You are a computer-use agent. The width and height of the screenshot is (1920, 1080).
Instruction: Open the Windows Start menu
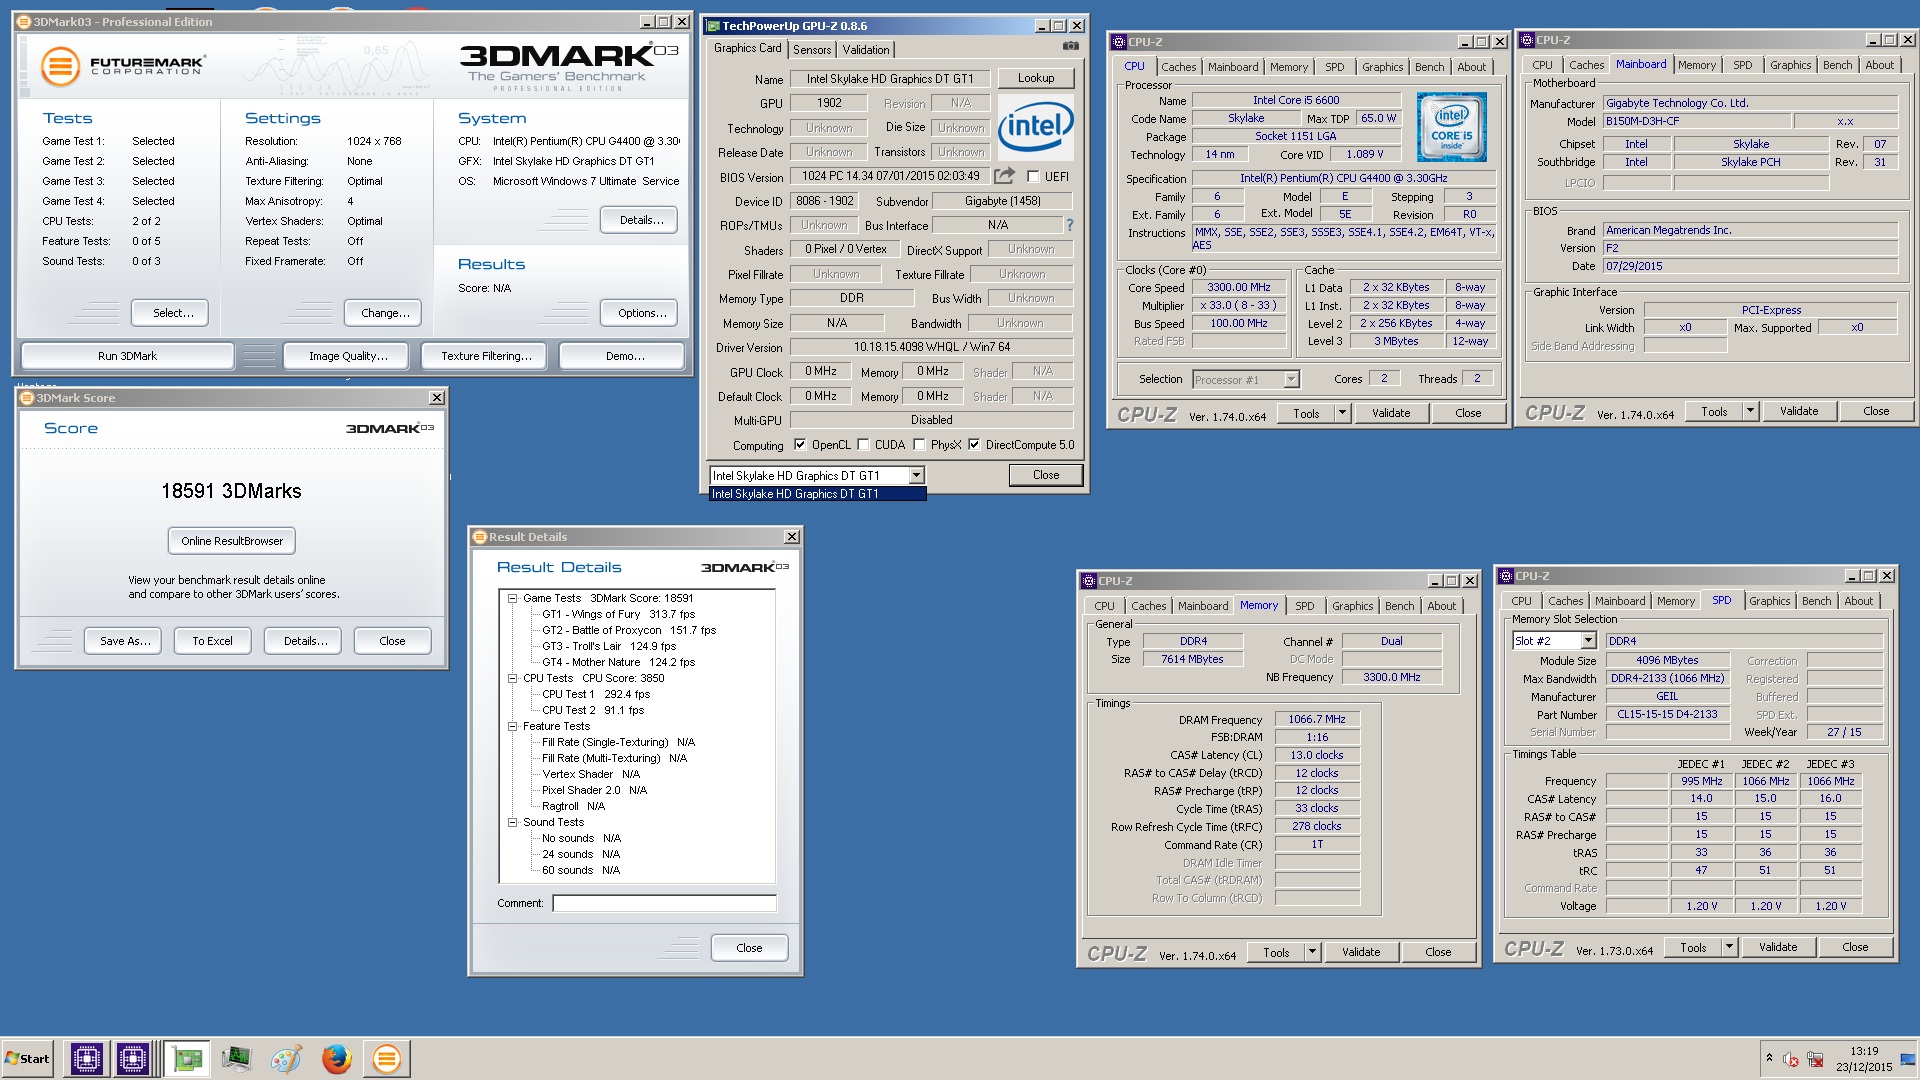coord(28,1058)
